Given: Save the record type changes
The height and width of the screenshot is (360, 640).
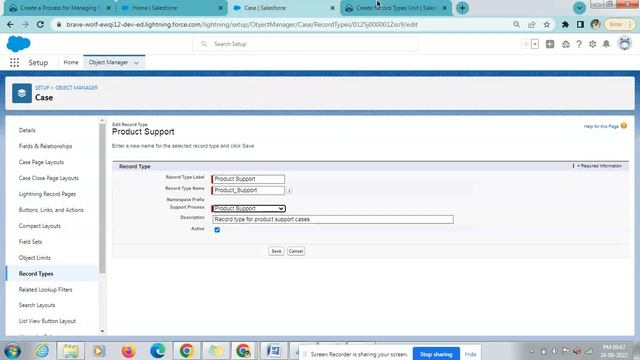Looking at the screenshot, I should [x=276, y=251].
